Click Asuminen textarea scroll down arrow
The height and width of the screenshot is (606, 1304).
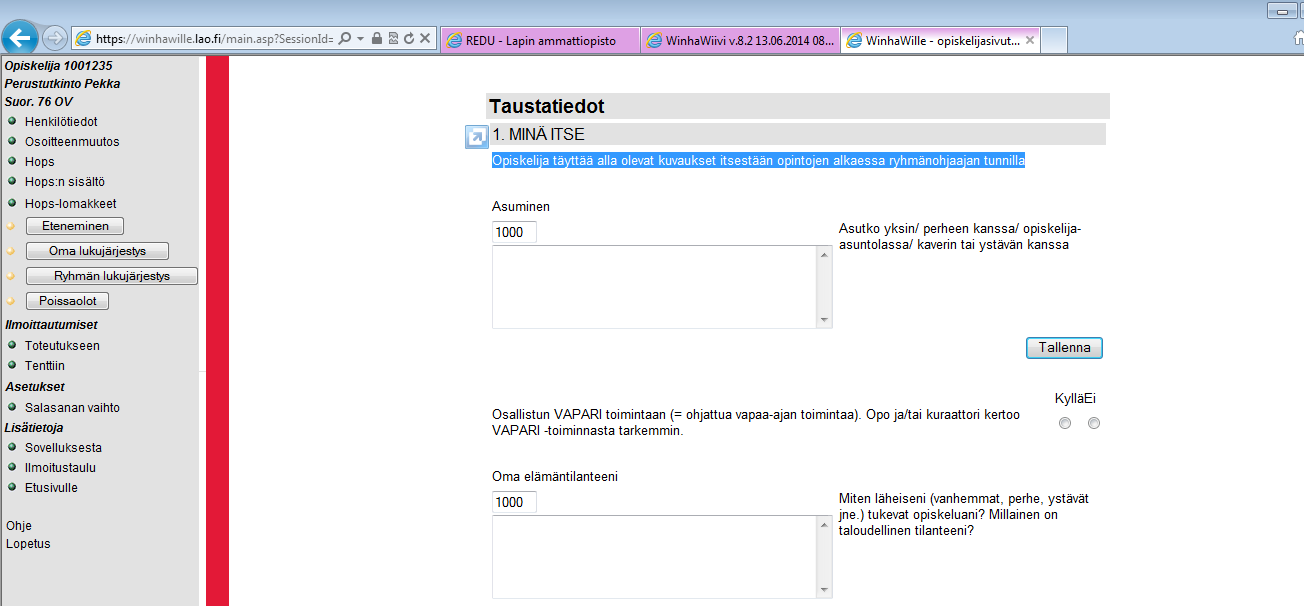[x=825, y=320]
